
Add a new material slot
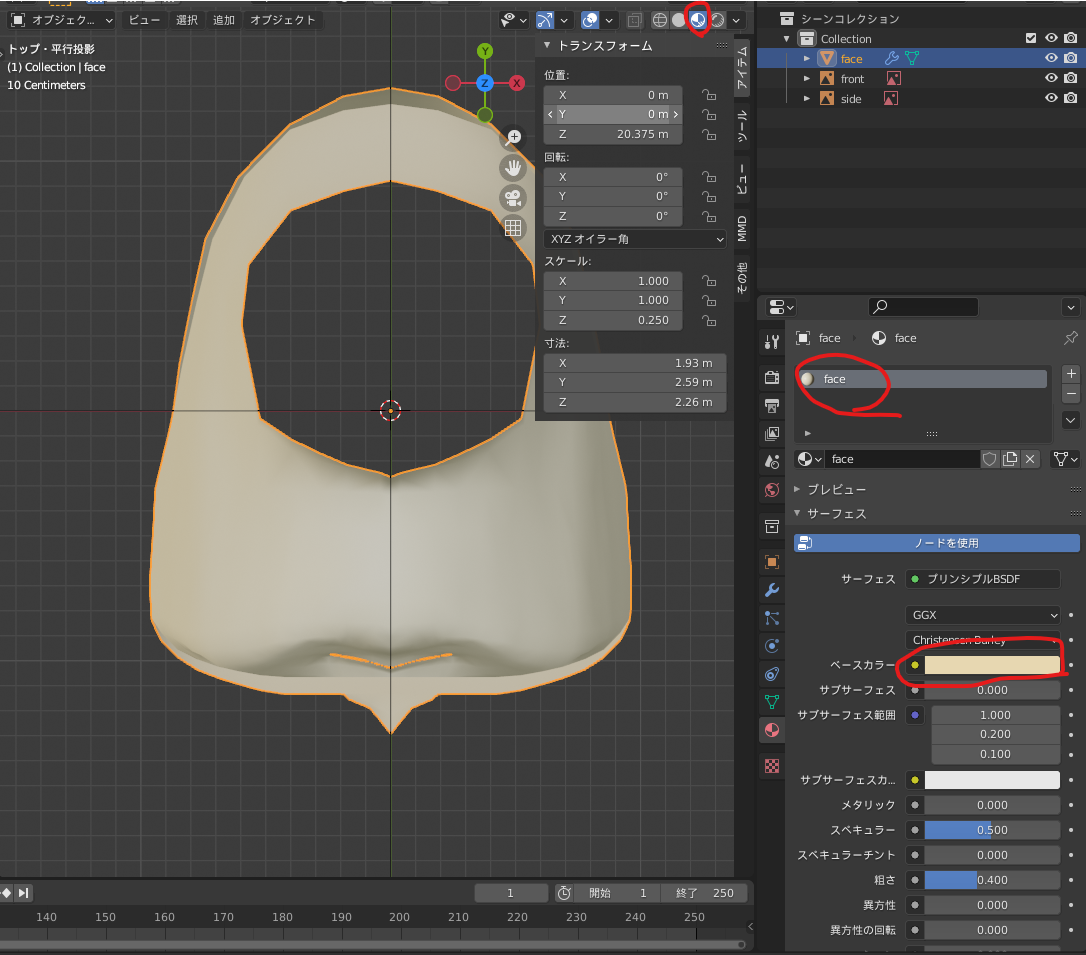(x=1071, y=373)
